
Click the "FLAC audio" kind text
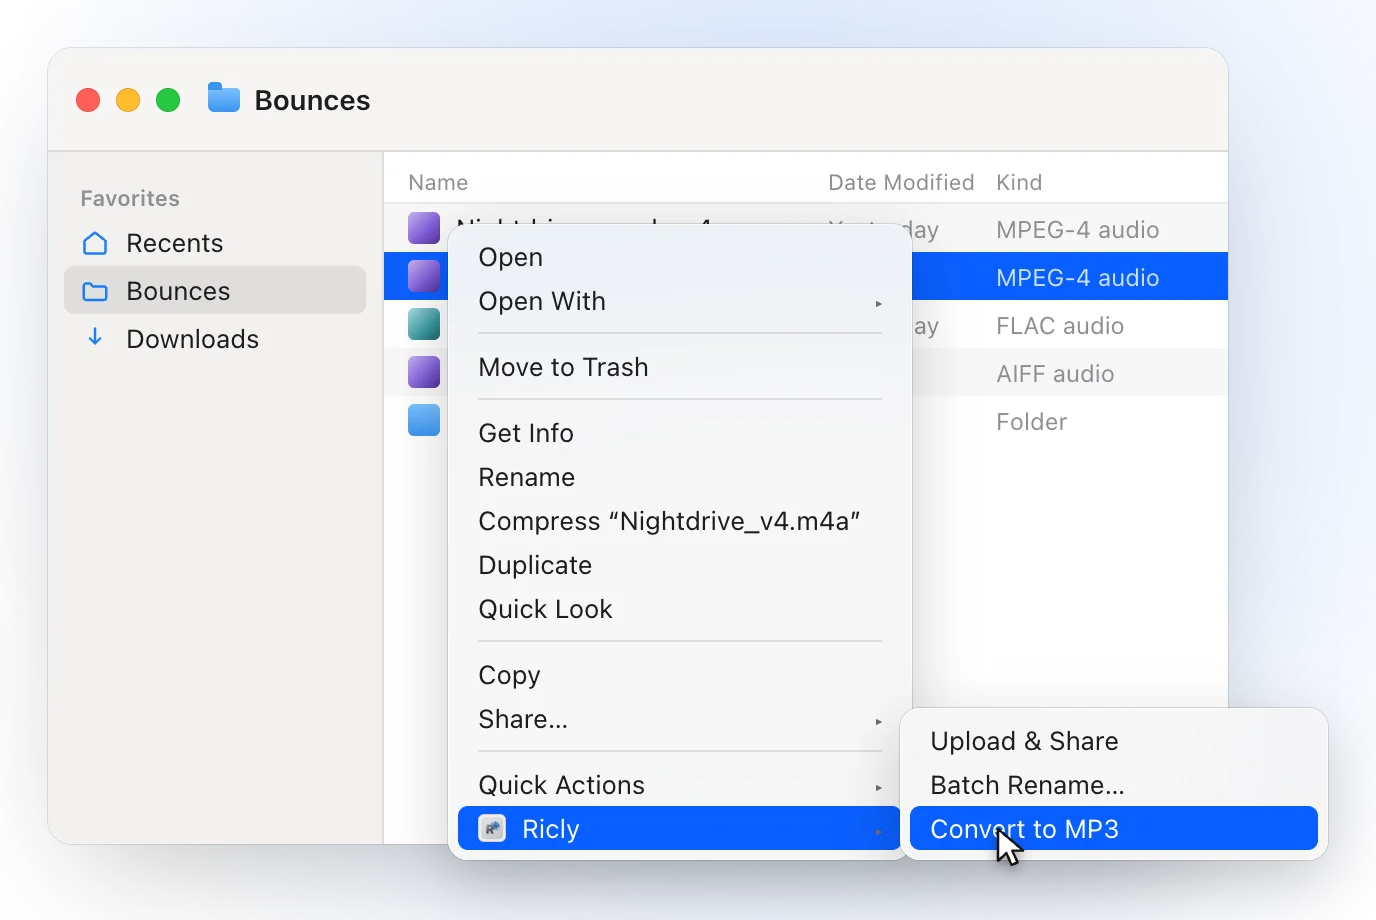tap(1060, 326)
